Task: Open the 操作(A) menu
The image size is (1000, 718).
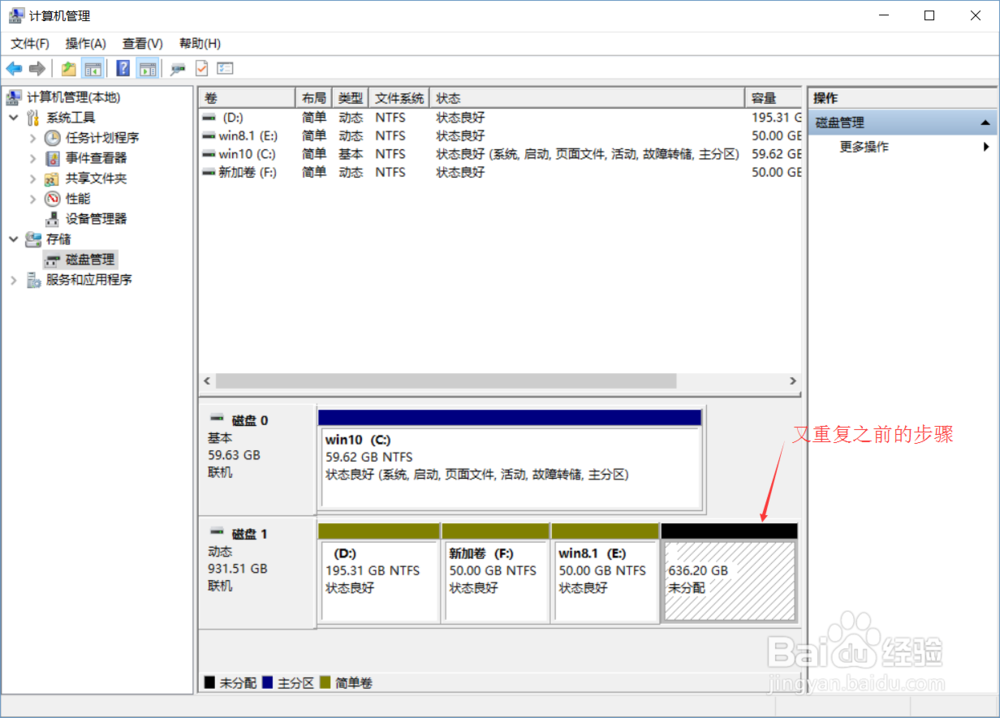Action: click(x=85, y=43)
